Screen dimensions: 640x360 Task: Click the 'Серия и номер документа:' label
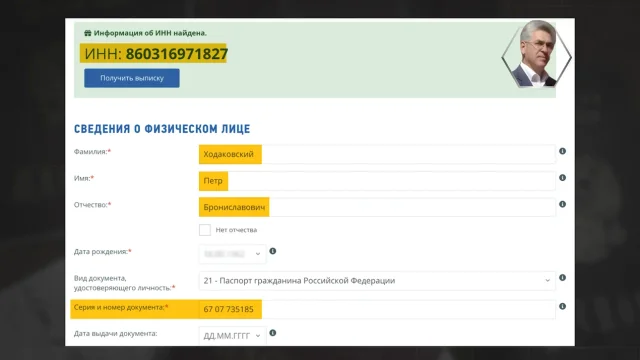(121, 307)
